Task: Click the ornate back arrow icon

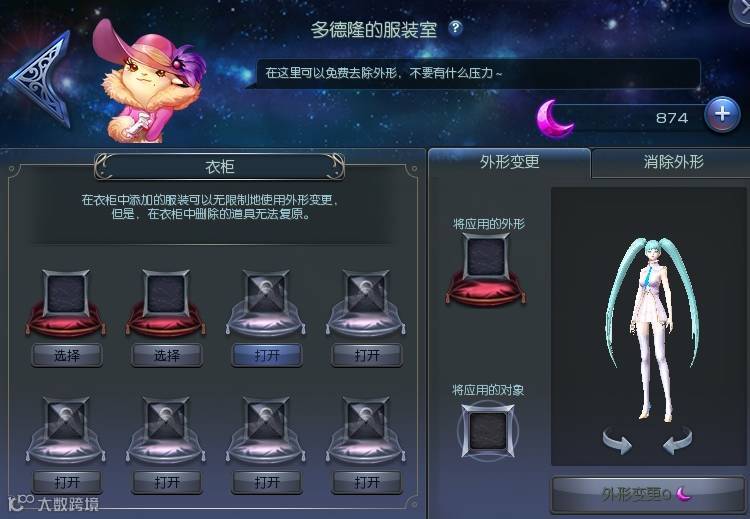Action: [41, 79]
